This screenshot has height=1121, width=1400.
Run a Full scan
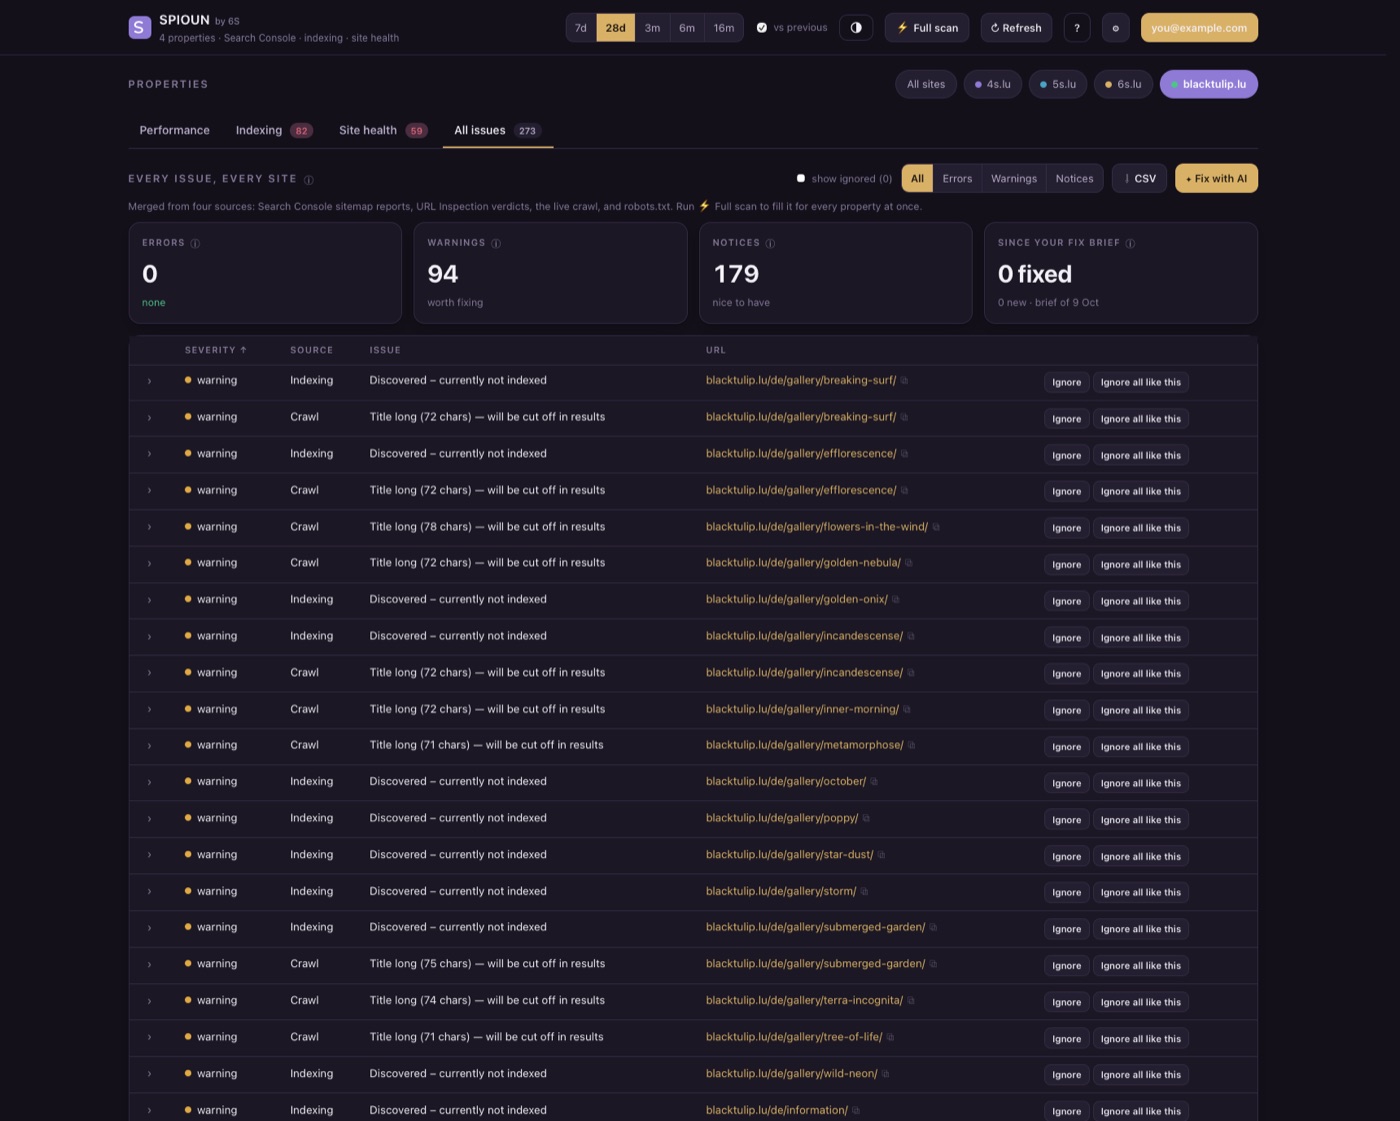coord(927,28)
